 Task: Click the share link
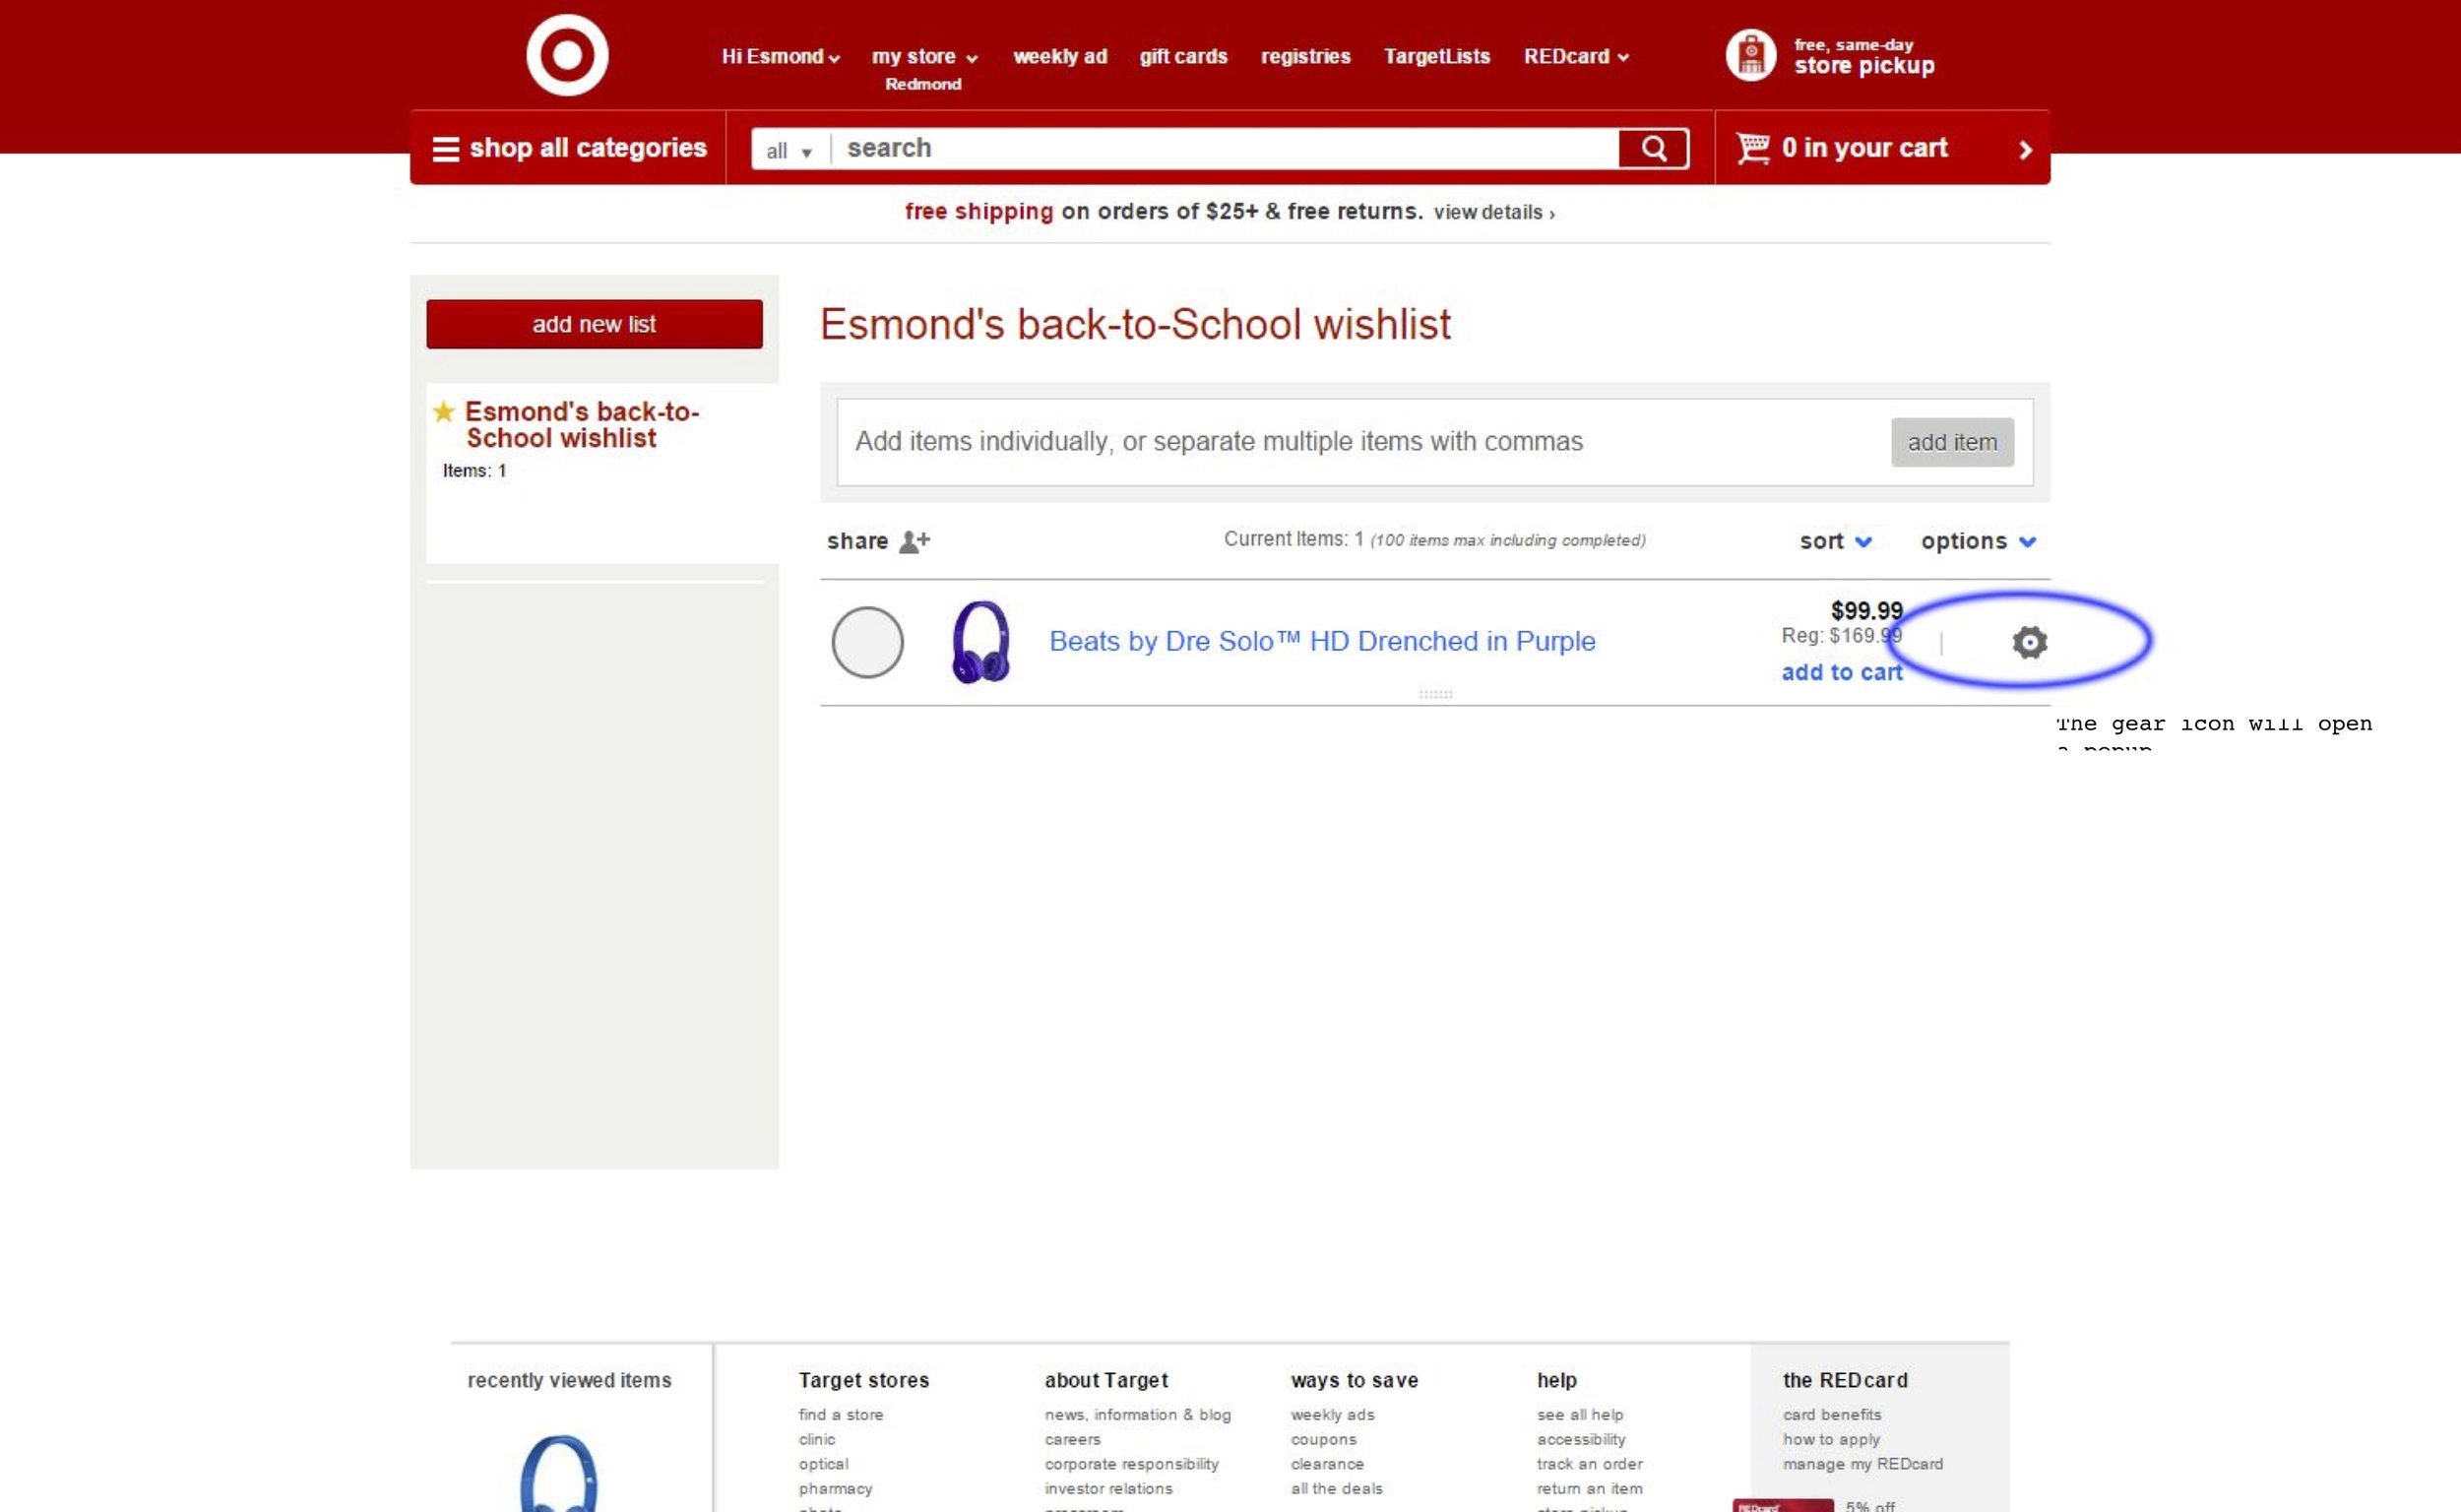857,541
